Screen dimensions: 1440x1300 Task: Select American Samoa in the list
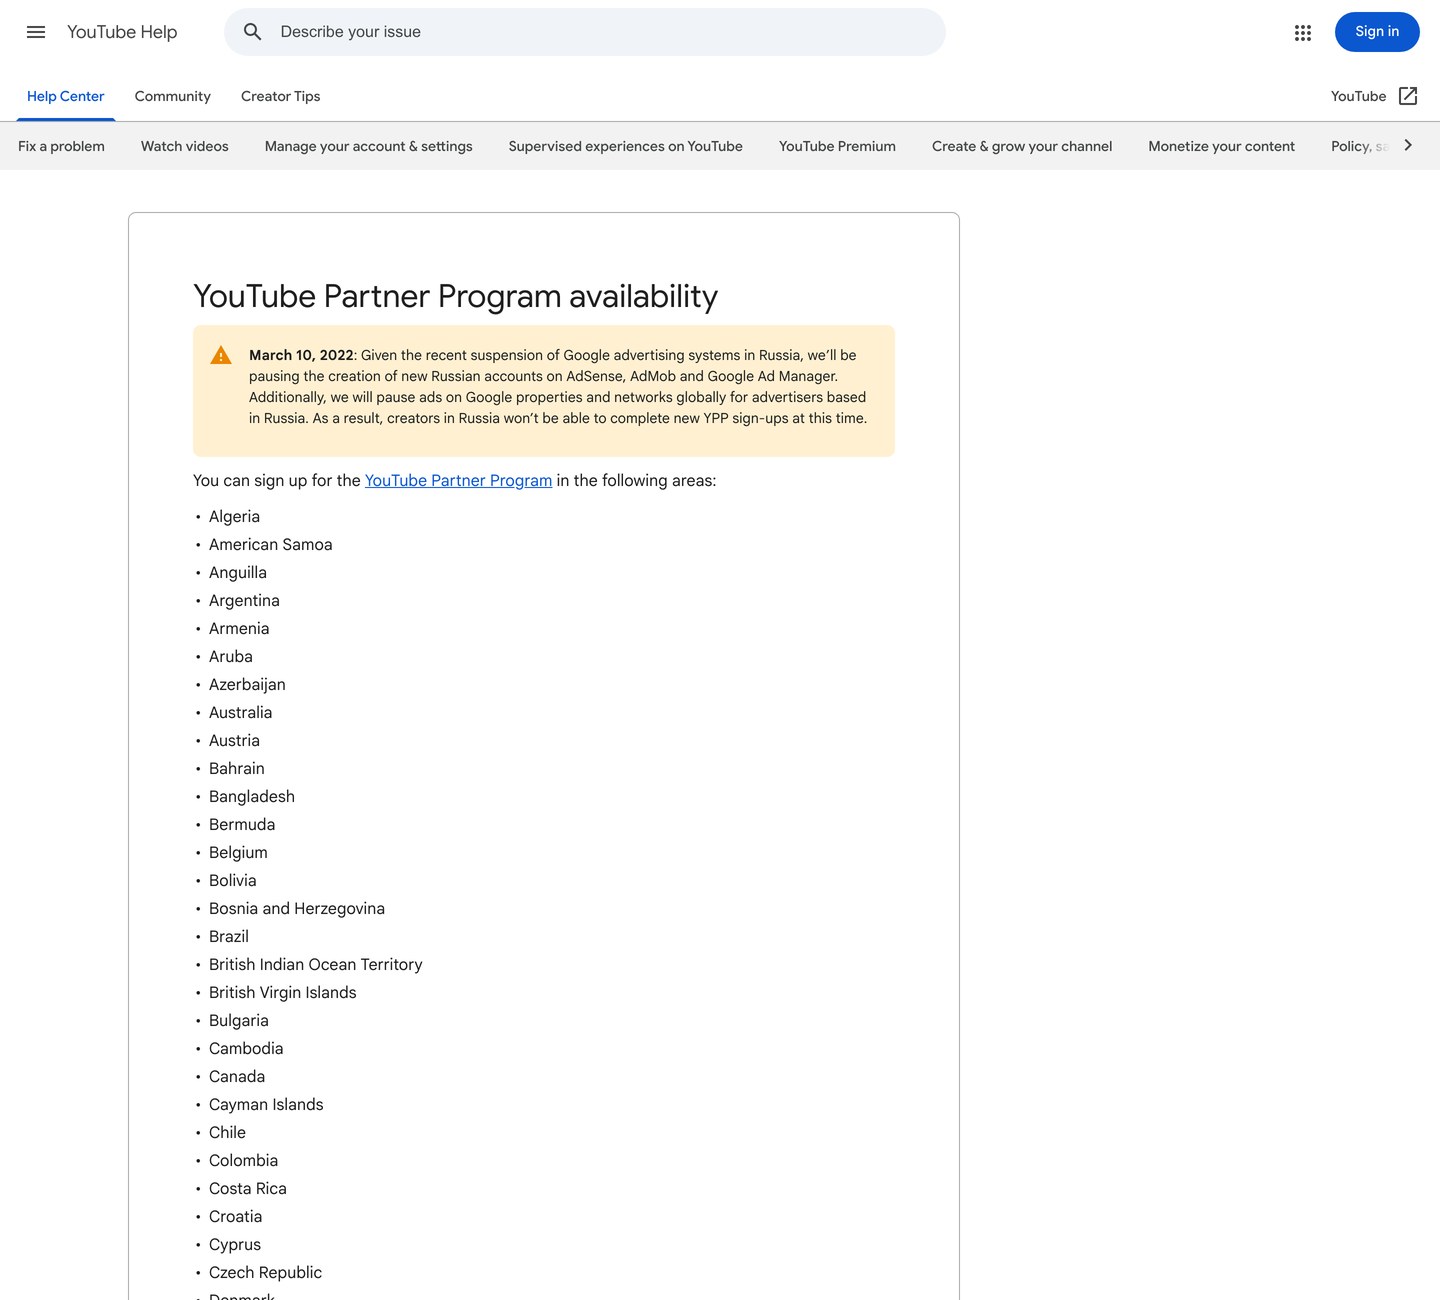270,544
